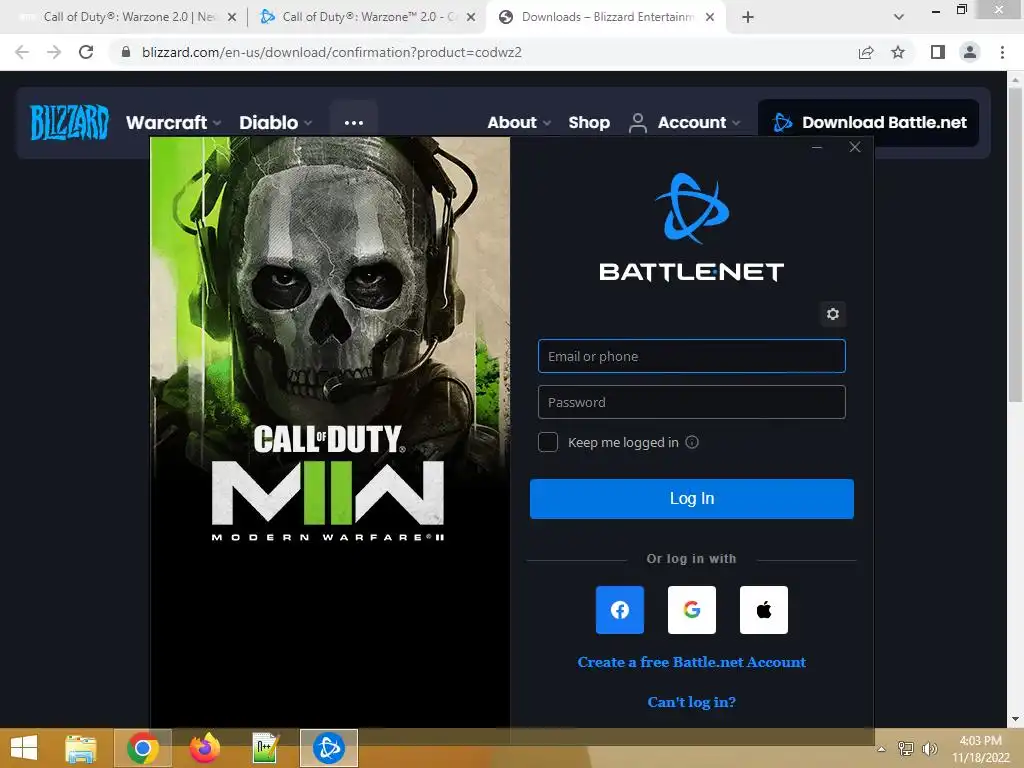Bookmark this page with star icon

898,52
